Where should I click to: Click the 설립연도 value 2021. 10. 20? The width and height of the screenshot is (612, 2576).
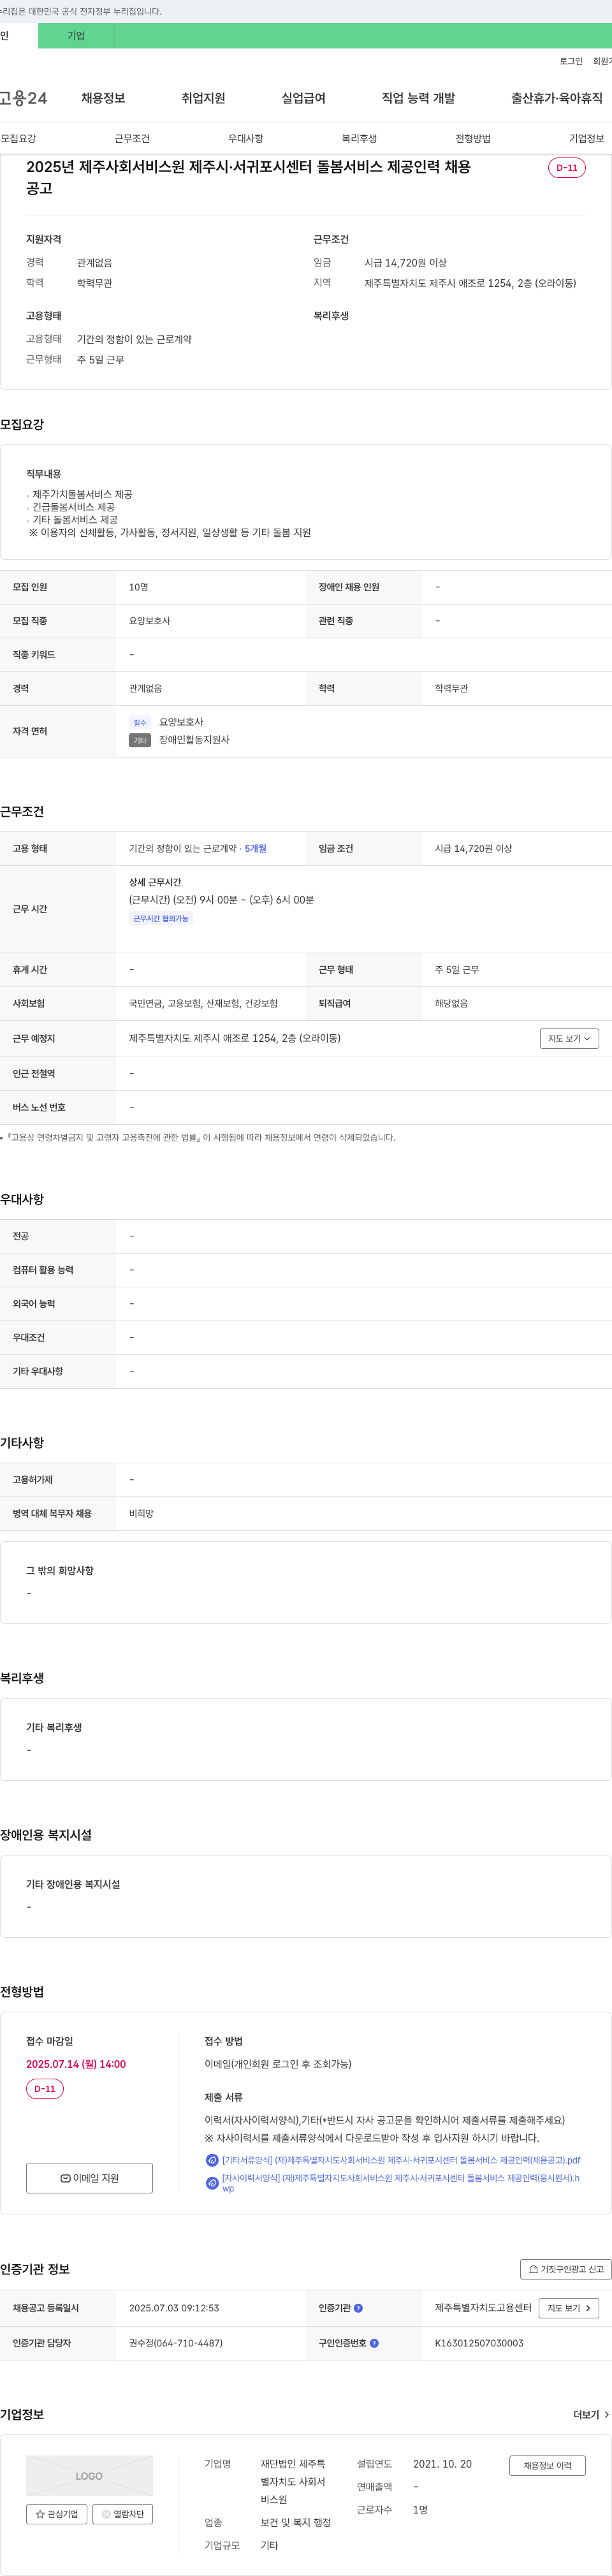(442, 2464)
